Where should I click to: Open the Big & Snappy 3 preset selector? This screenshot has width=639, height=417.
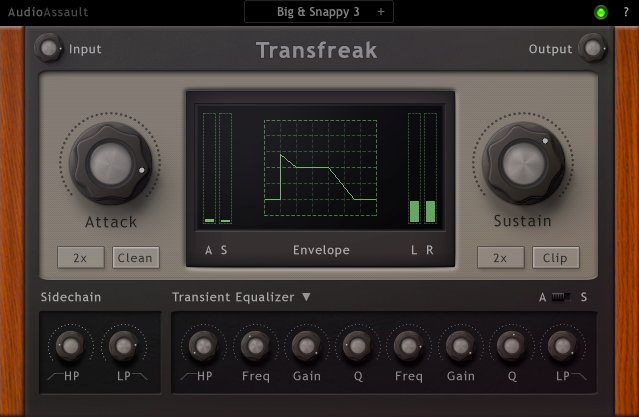tap(319, 12)
